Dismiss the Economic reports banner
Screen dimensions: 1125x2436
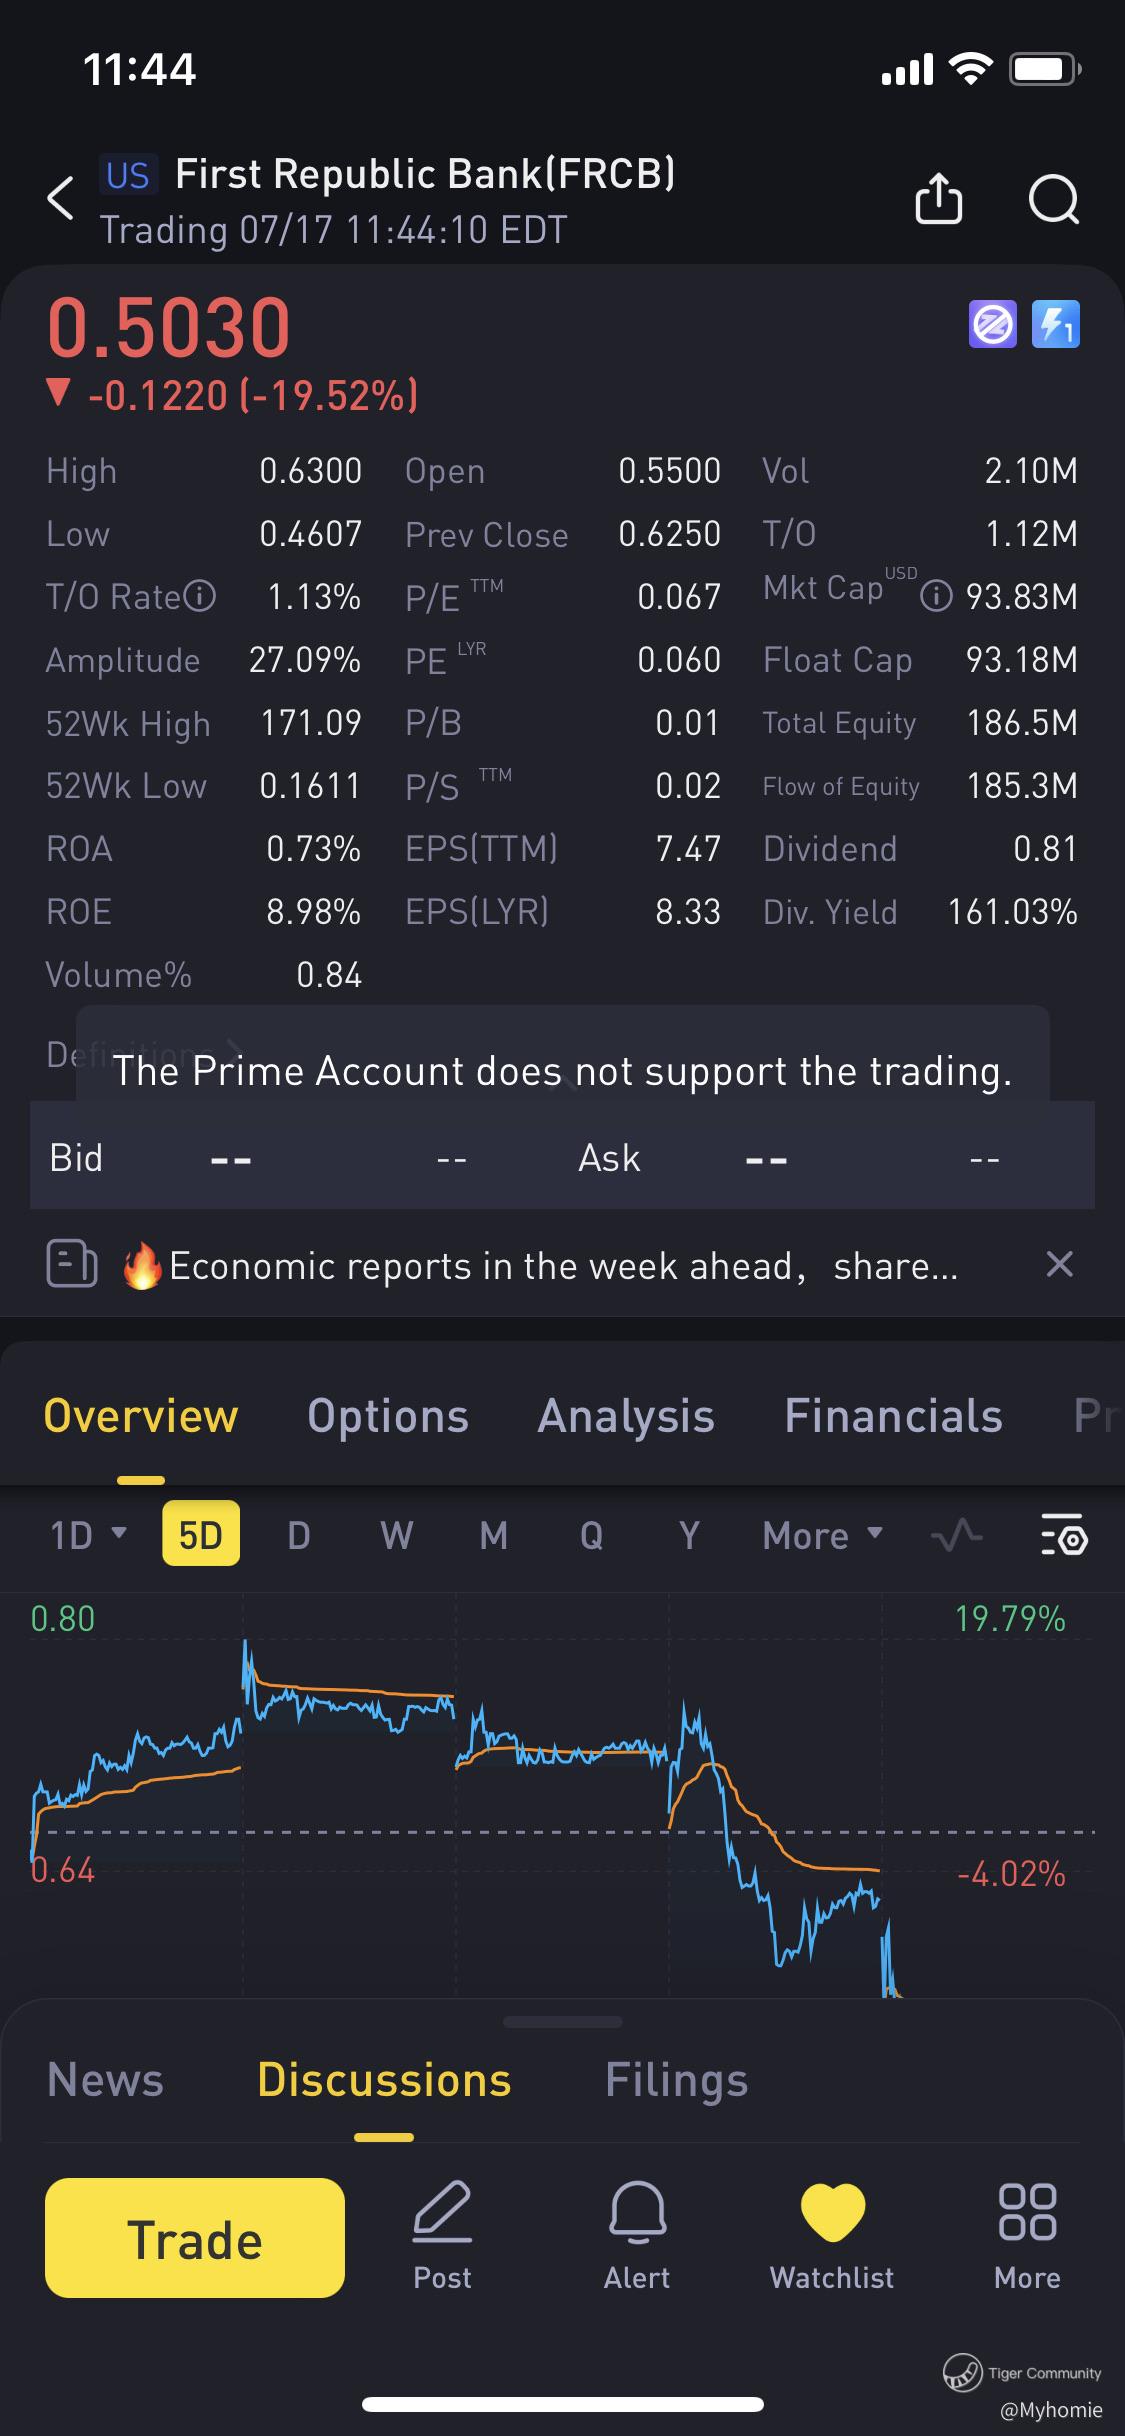pyautogui.click(x=1059, y=1265)
